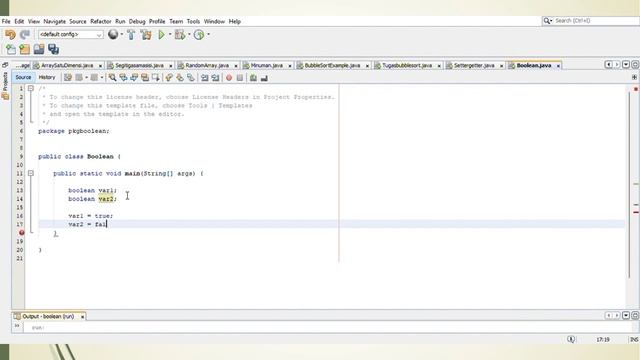Show opened documents list dropdown
Viewport: 640px width, 360px height.
click(x=626, y=65)
